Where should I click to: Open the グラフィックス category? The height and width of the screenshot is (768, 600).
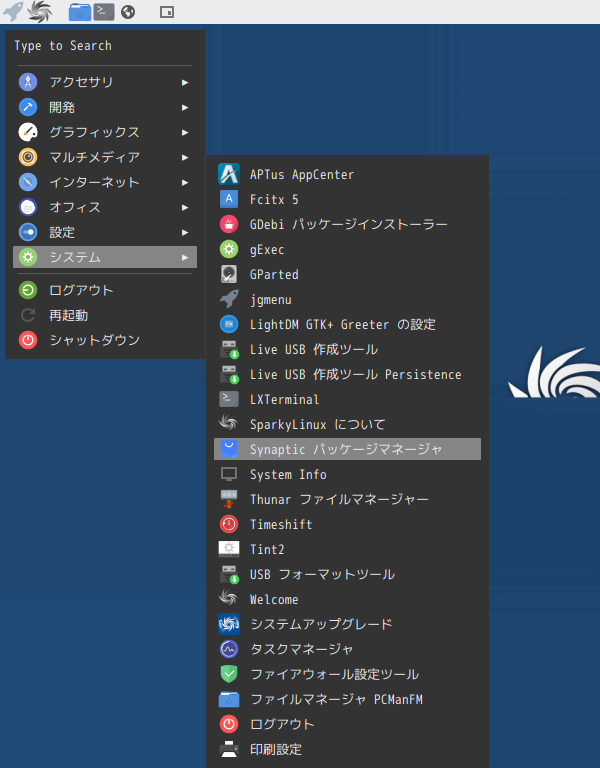tap(105, 132)
